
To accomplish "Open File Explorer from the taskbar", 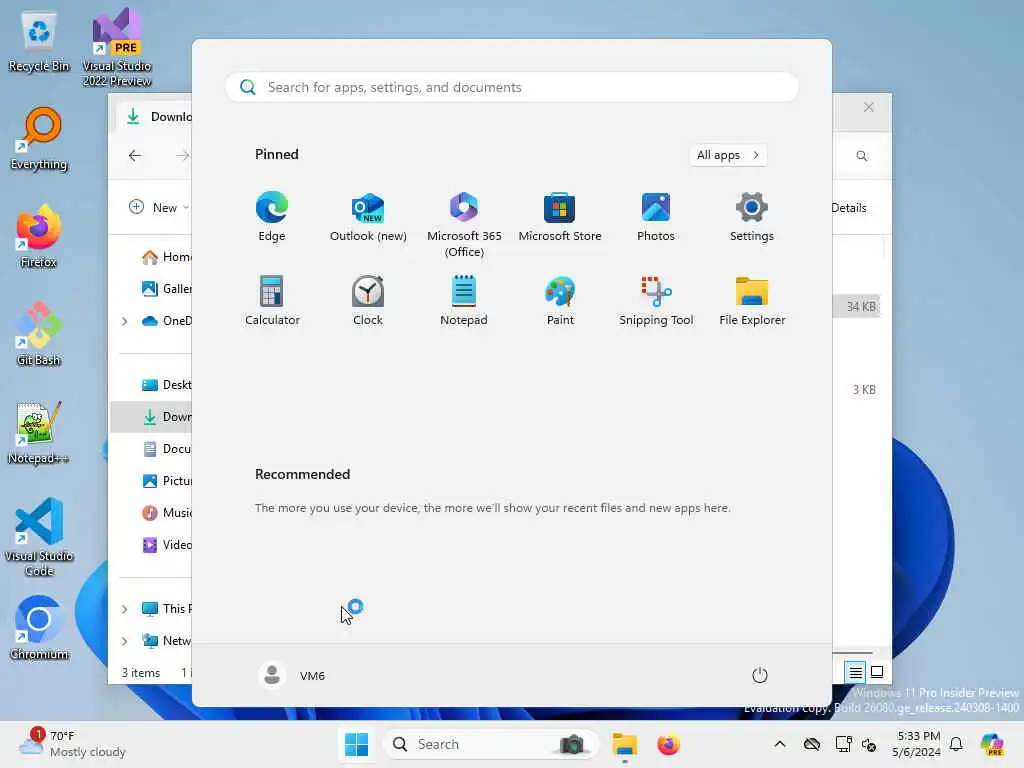I will pyautogui.click(x=624, y=744).
